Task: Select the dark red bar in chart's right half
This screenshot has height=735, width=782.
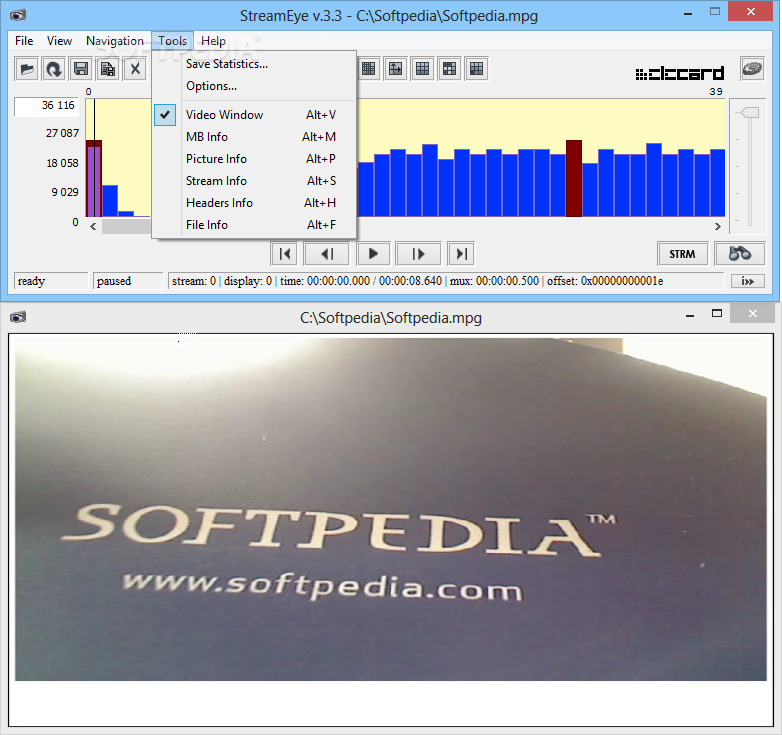Action: coord(574,178)
